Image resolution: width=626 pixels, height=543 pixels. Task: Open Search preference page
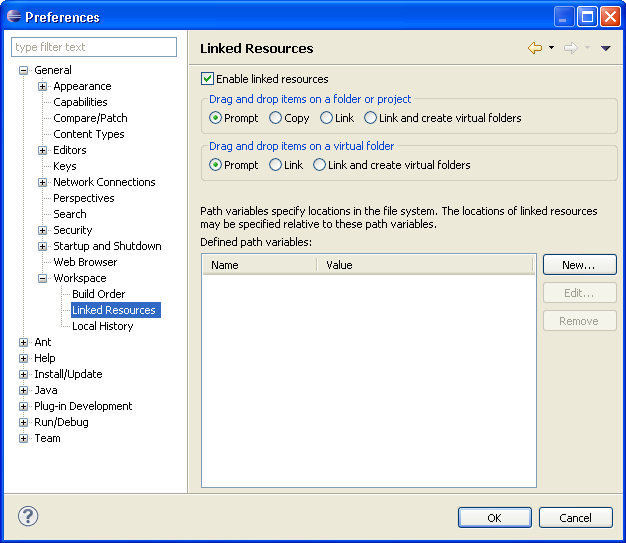click(x=70, y=214)
